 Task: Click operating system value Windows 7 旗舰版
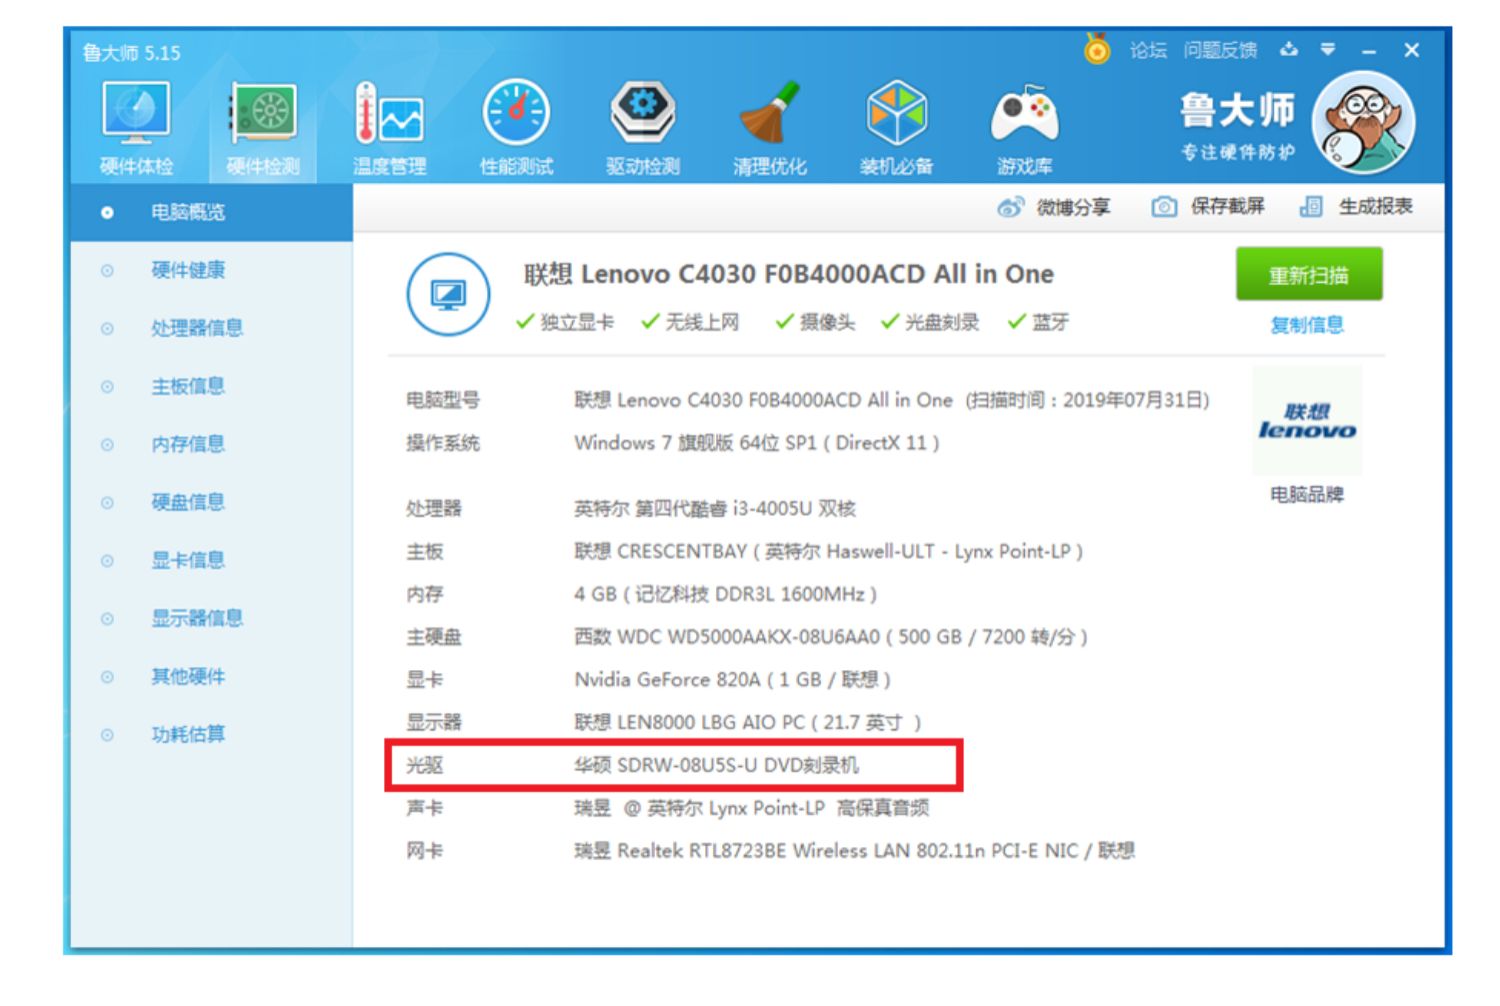click(x=757, y=443)
